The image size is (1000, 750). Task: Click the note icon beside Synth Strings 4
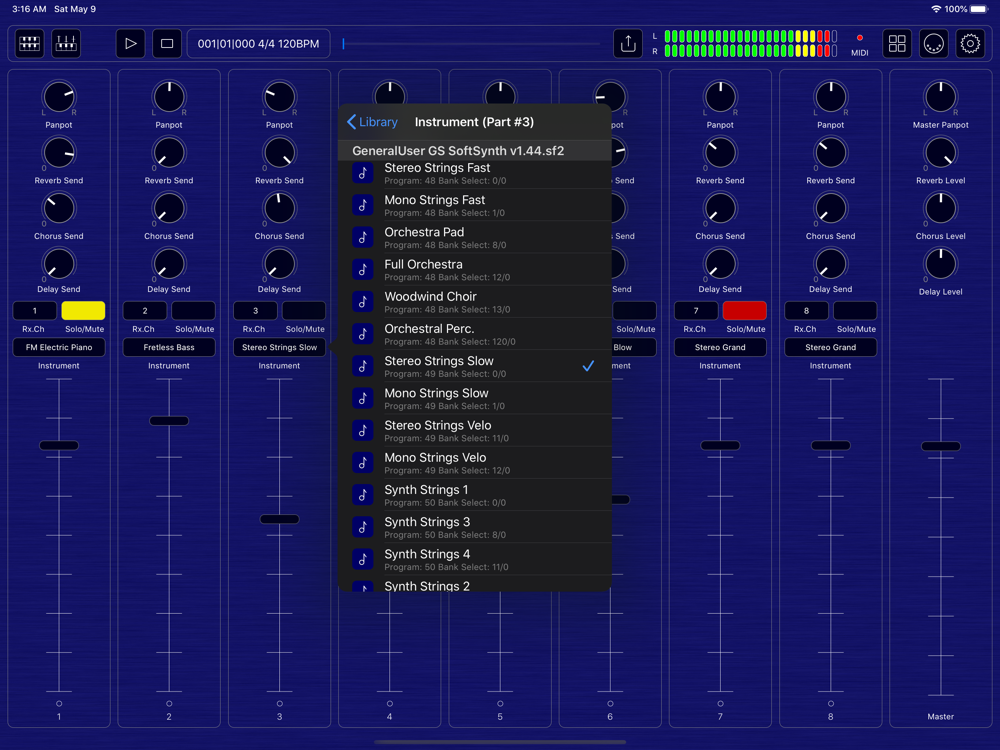[x=363, y=559]
